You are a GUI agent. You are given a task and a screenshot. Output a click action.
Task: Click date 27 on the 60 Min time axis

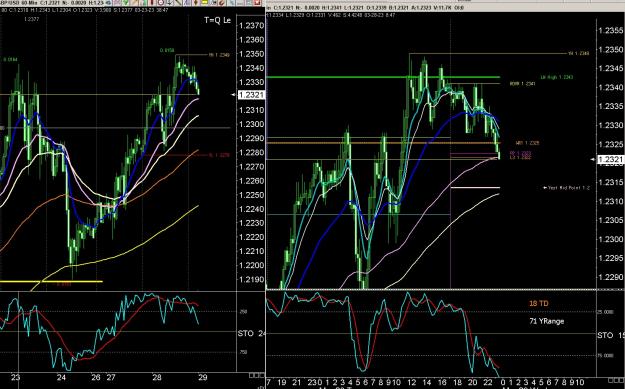111,377
